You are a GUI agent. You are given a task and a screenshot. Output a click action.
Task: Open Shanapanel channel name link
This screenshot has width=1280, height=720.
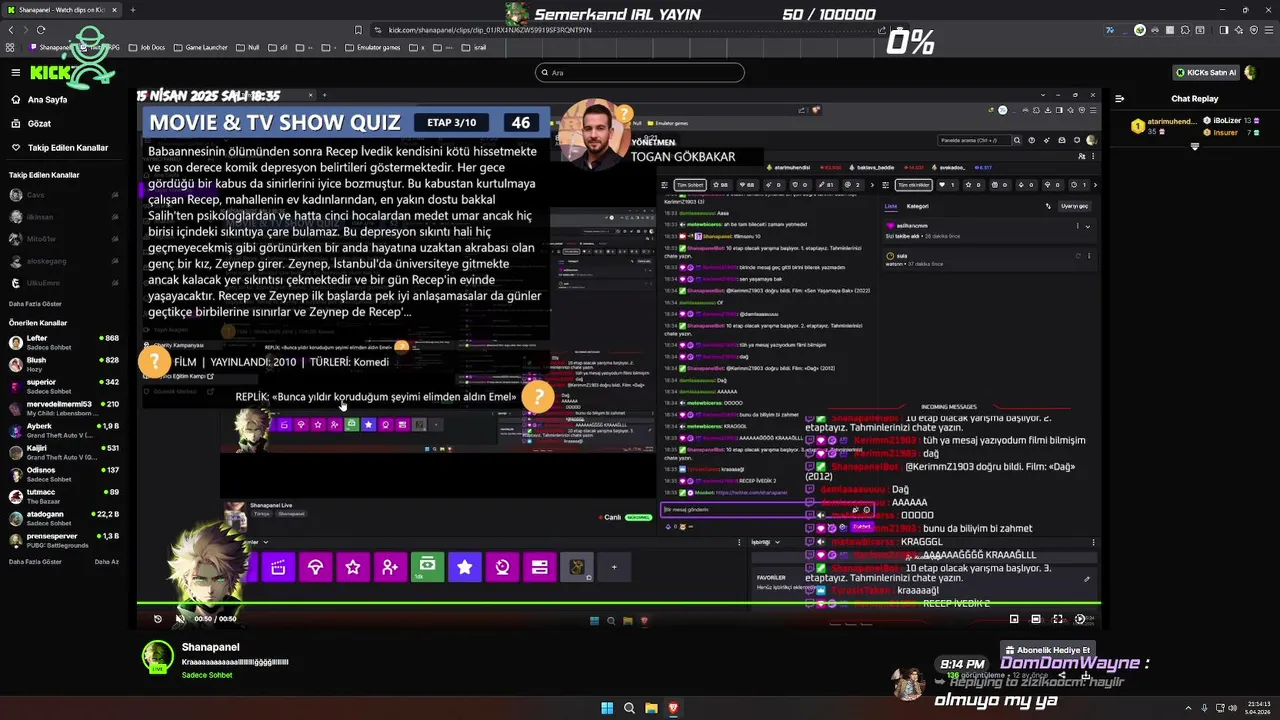point(210,648)
